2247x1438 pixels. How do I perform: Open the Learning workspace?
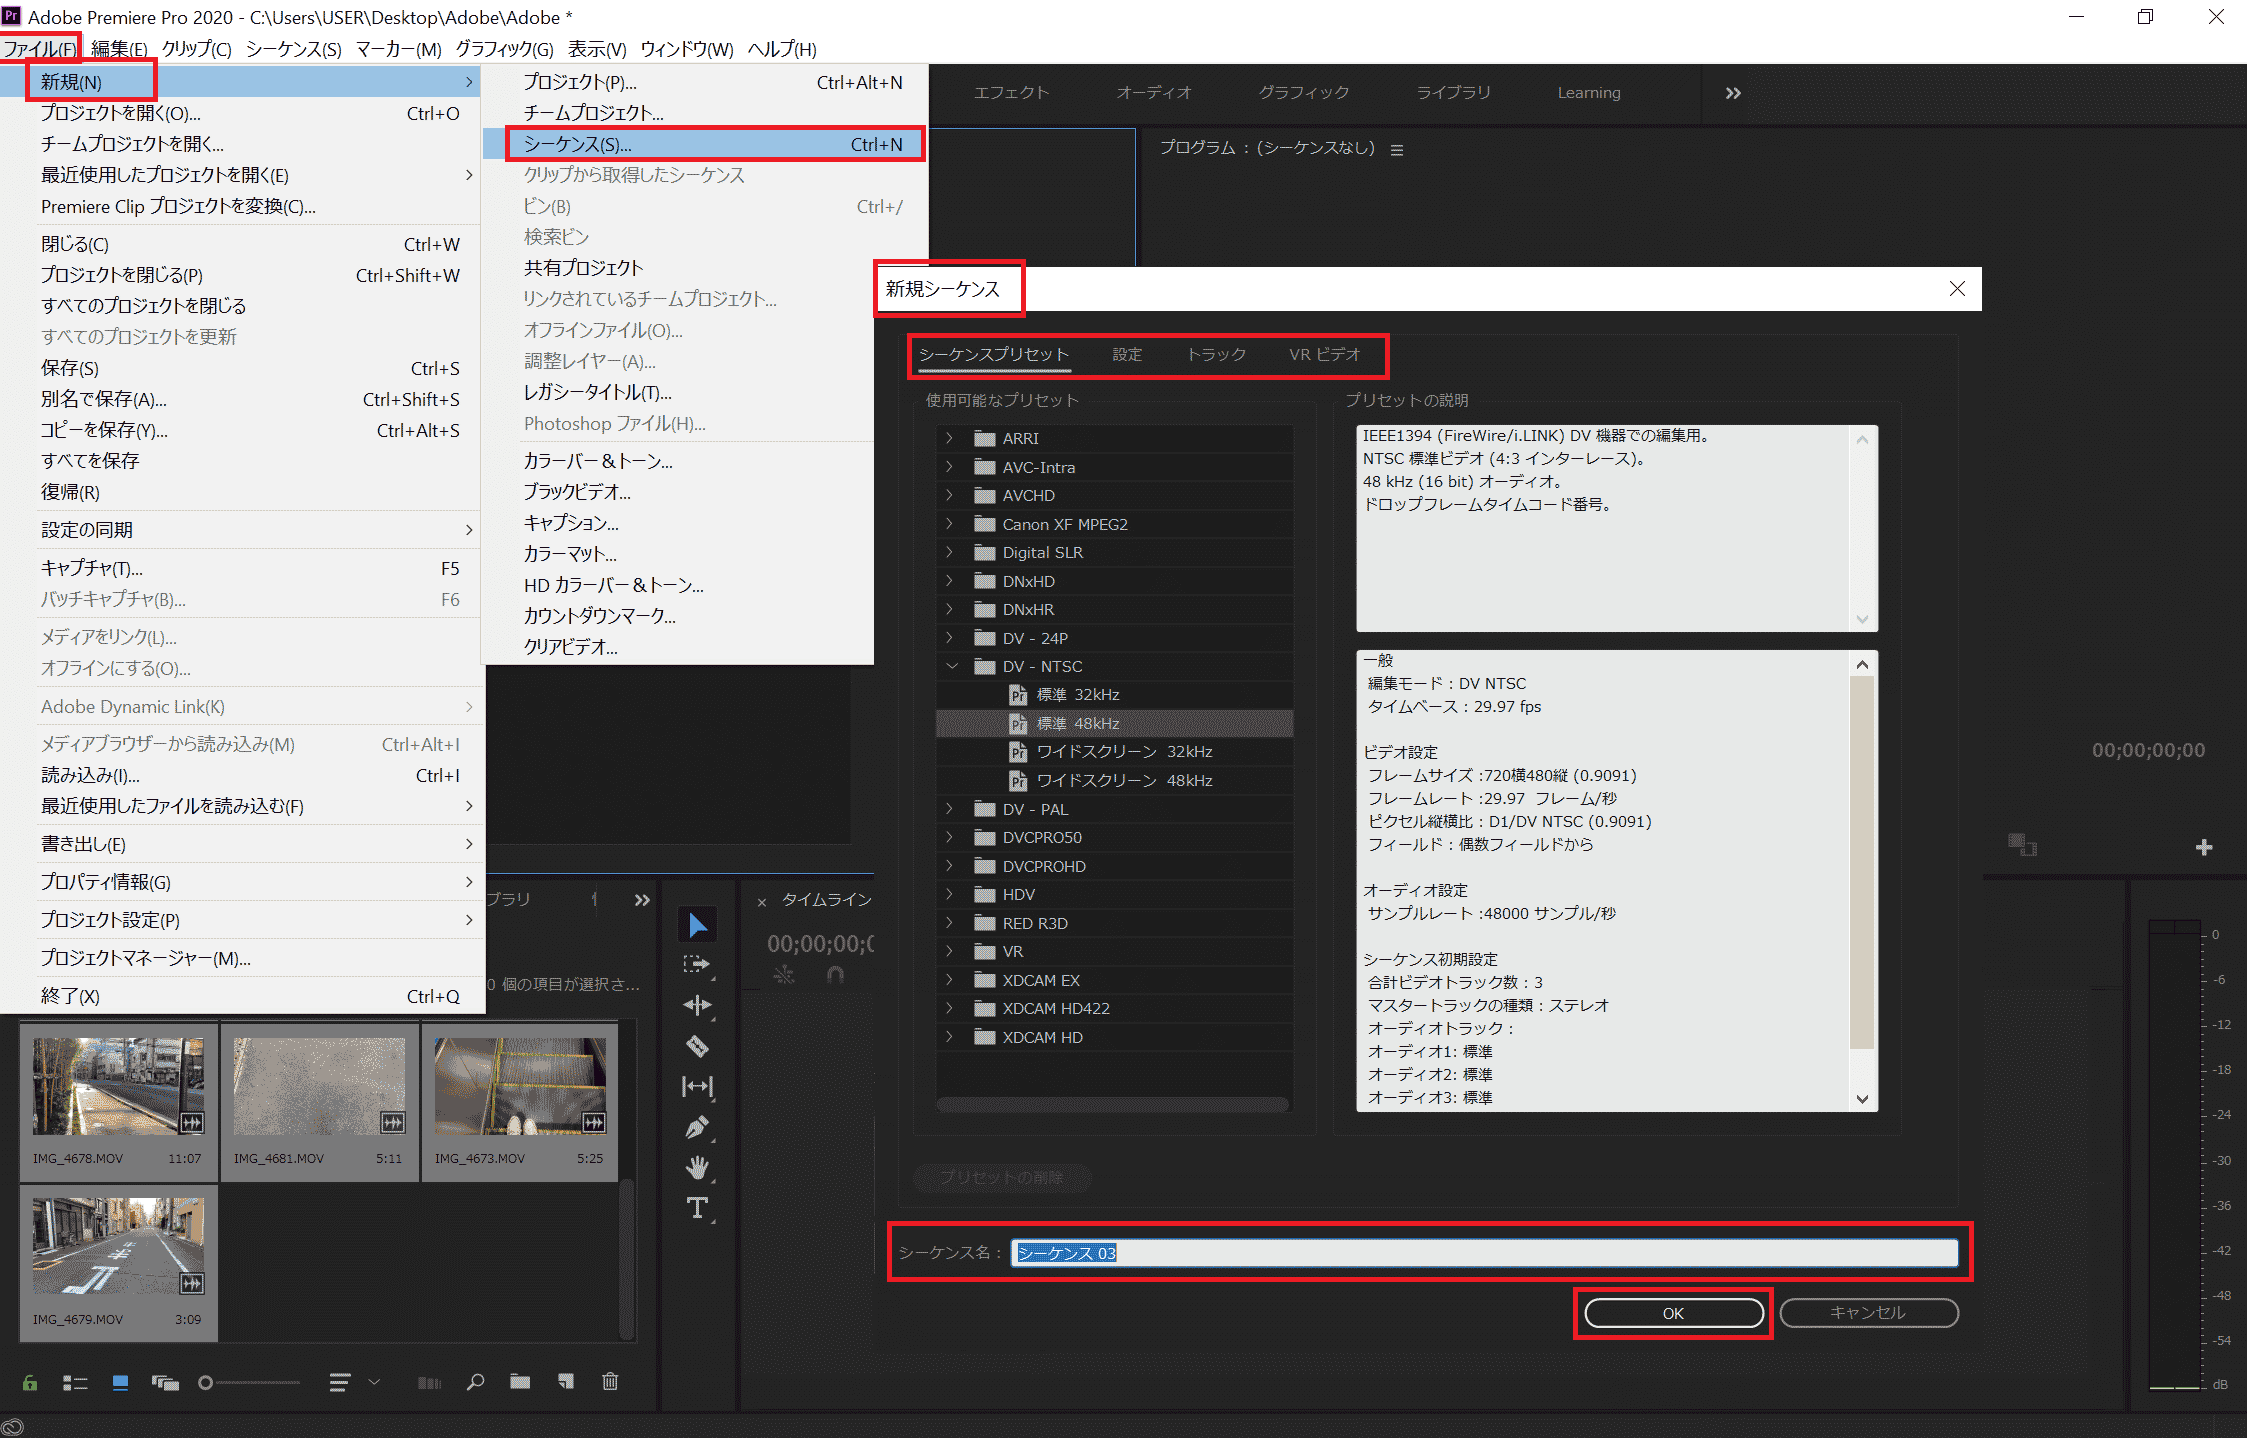[x=1589, y=92]
